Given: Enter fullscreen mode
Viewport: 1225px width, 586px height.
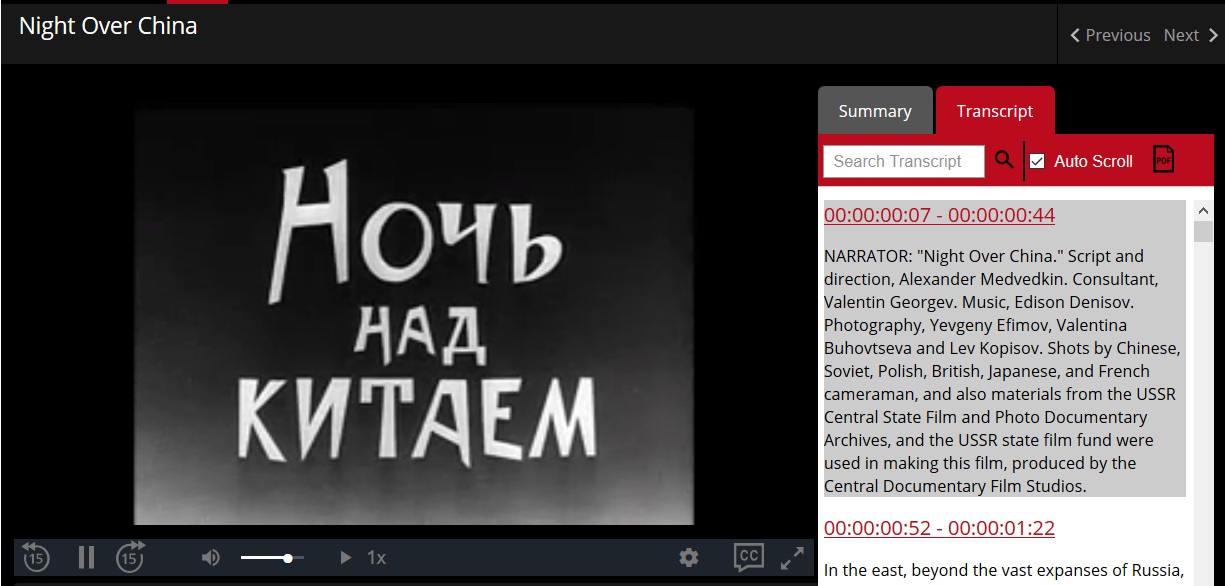Looking at the screenshot, I should [792, 558].
